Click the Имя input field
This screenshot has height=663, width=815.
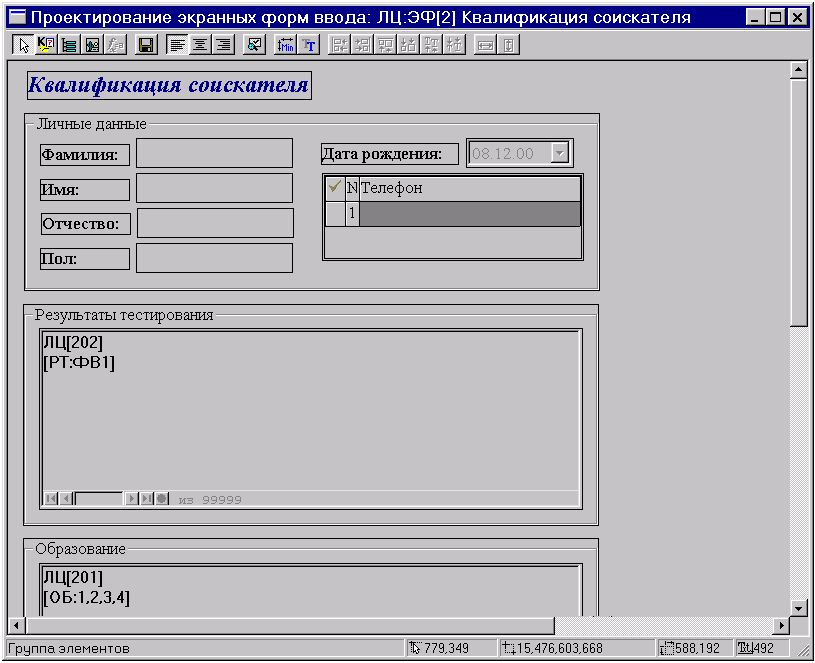click(214, 188)
